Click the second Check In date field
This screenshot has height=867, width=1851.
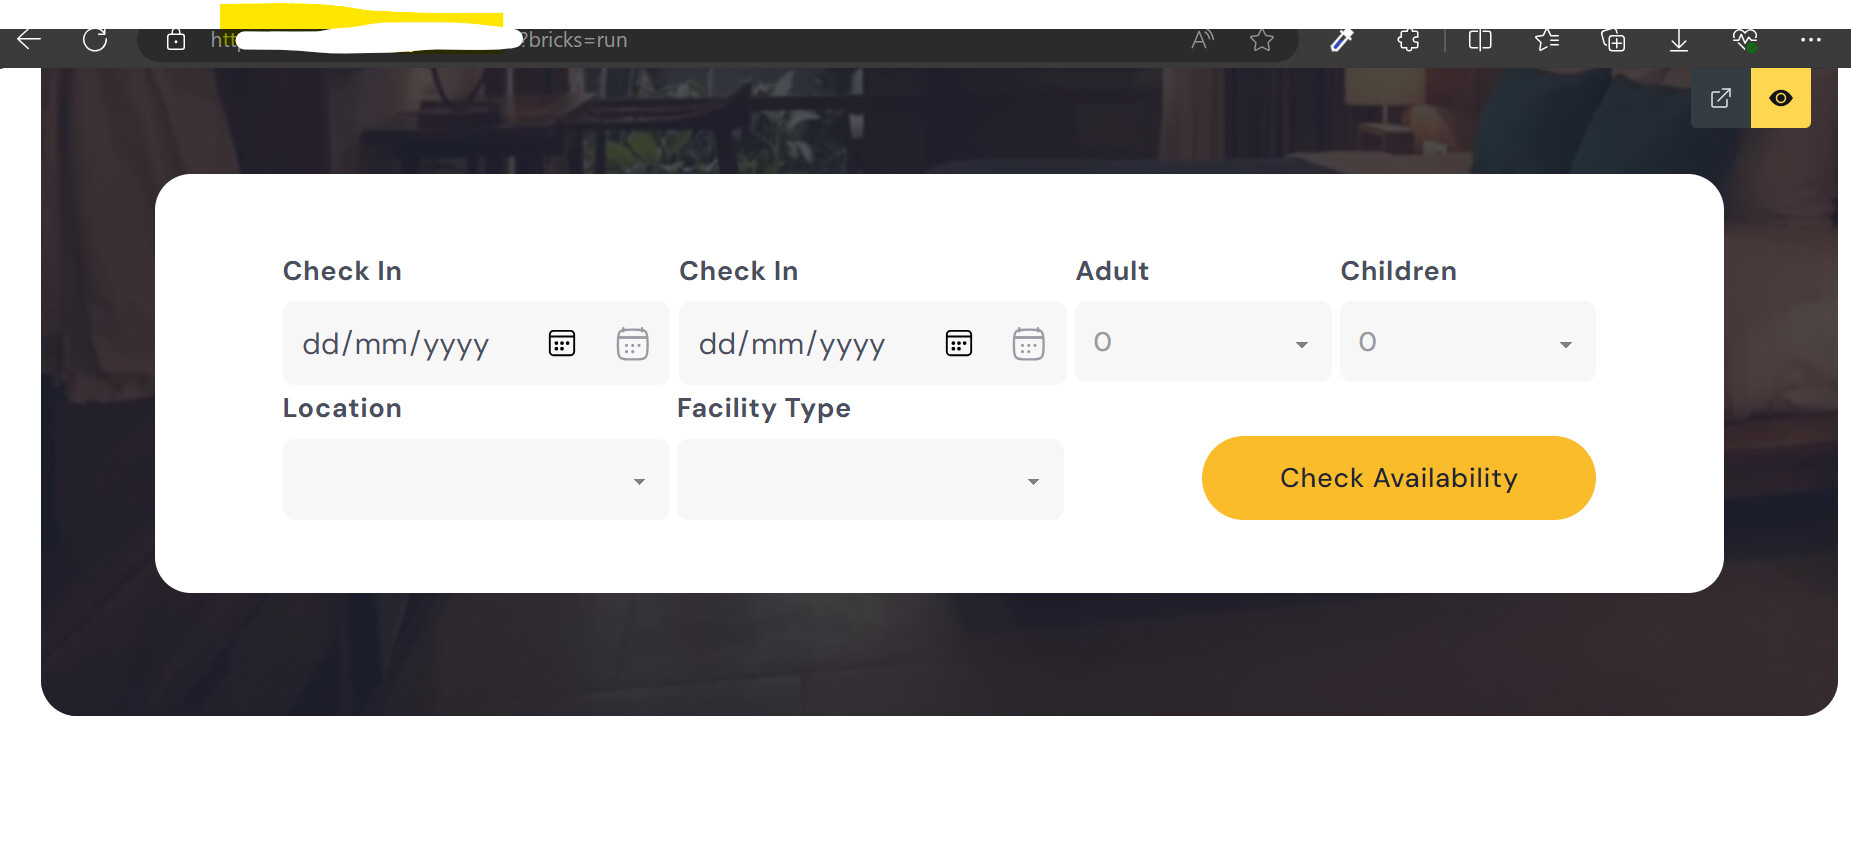tap(872, 343)
